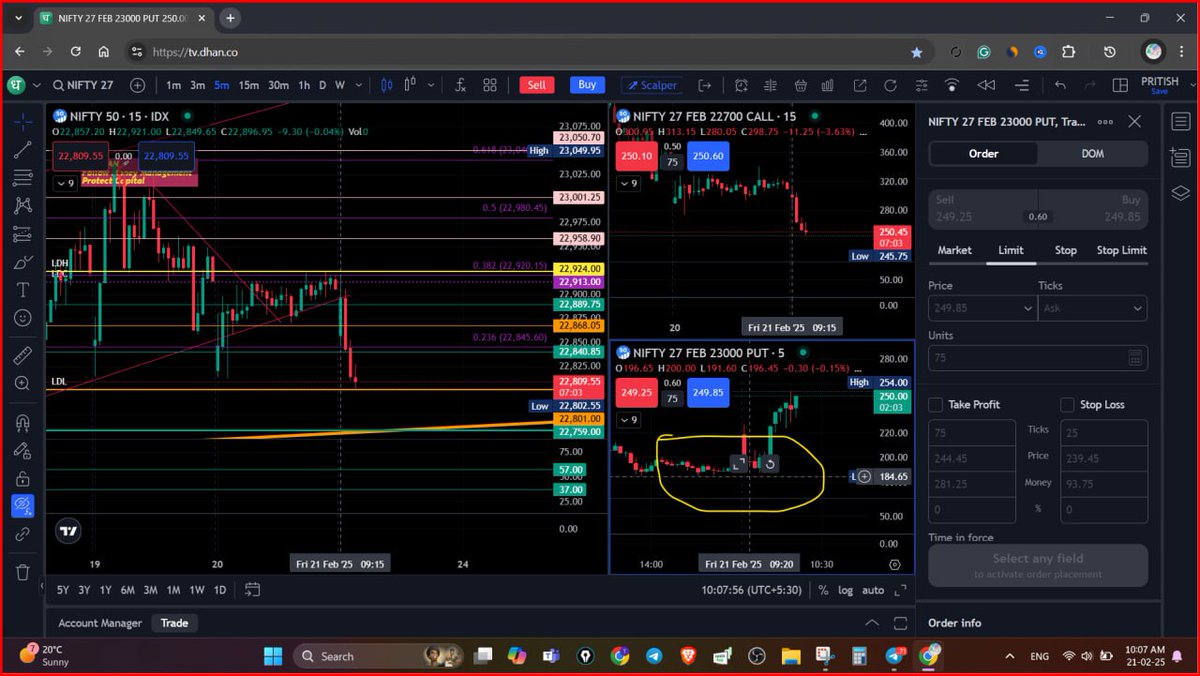Click the 249.85 buy price on PUT chart
This screenshot has width=1200, height=676.
[708, 393]
